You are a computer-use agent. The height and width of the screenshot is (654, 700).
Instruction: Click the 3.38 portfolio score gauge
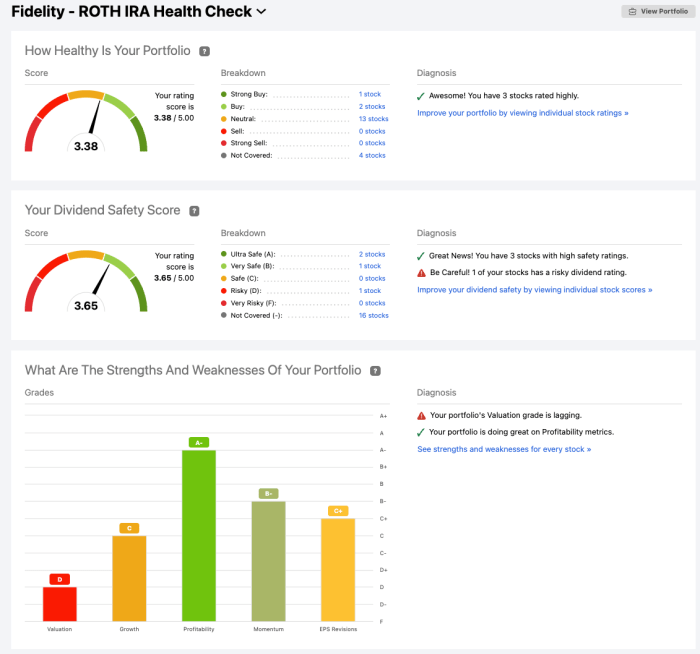tap(86, 121)
